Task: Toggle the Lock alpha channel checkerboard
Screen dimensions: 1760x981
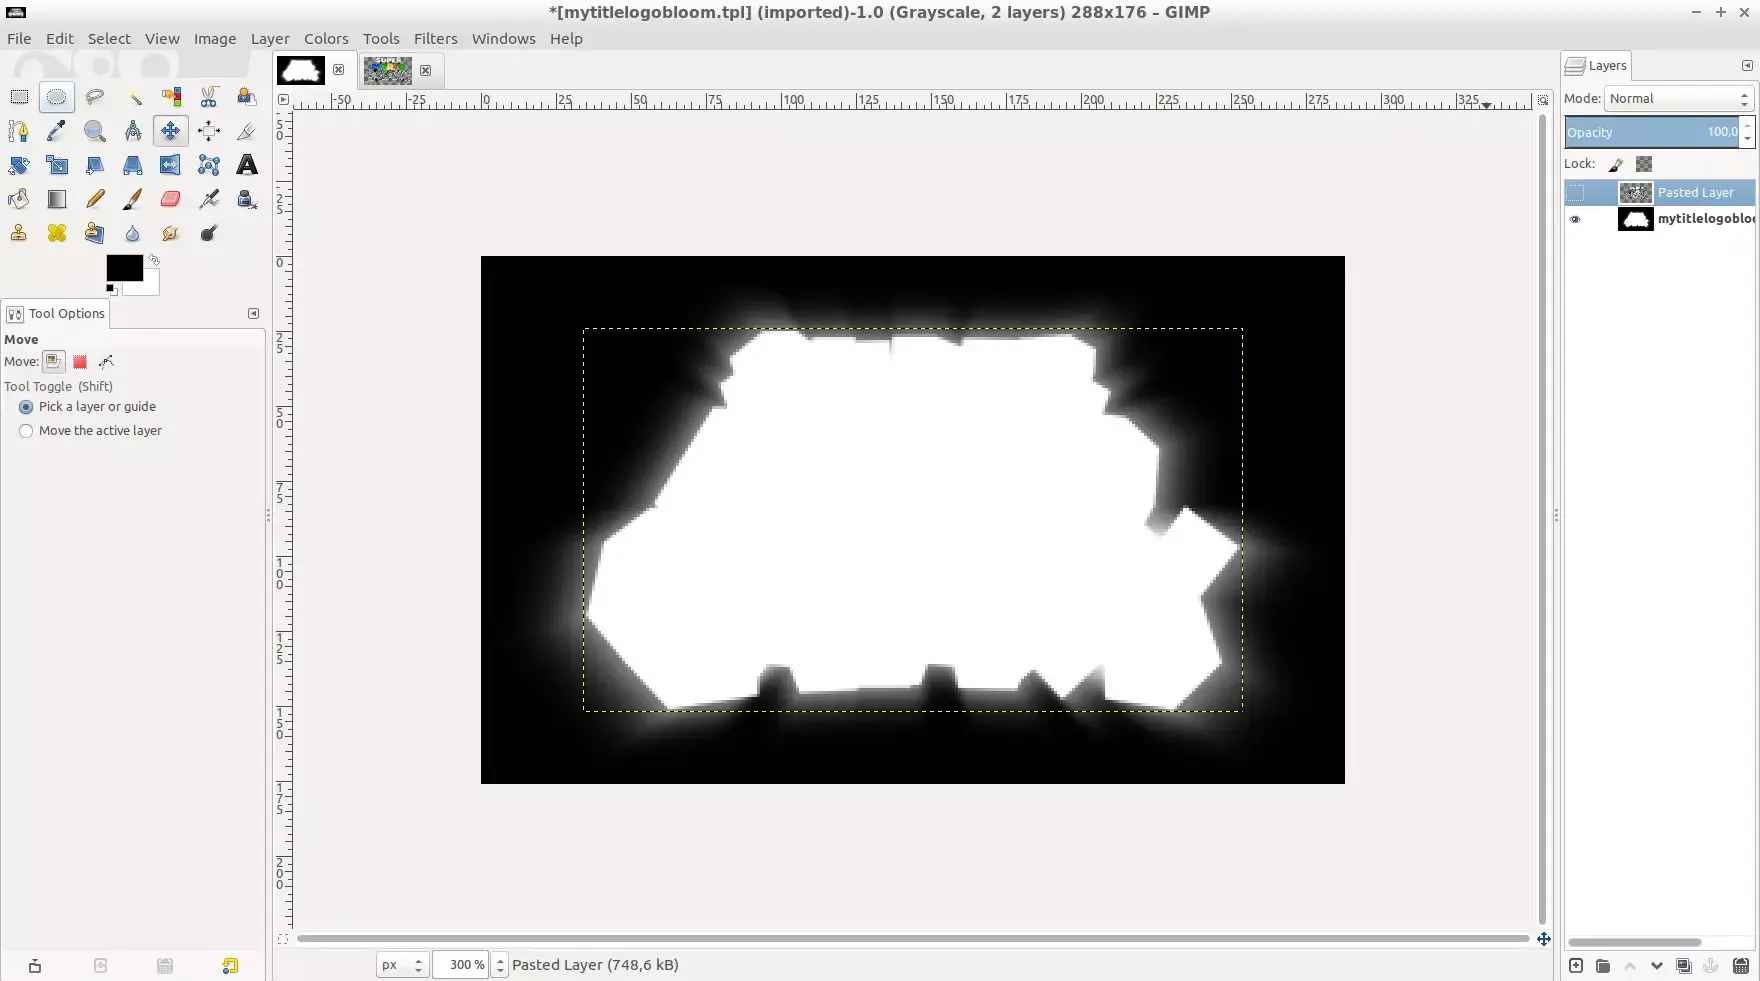Action: (x=1644, y=164)
